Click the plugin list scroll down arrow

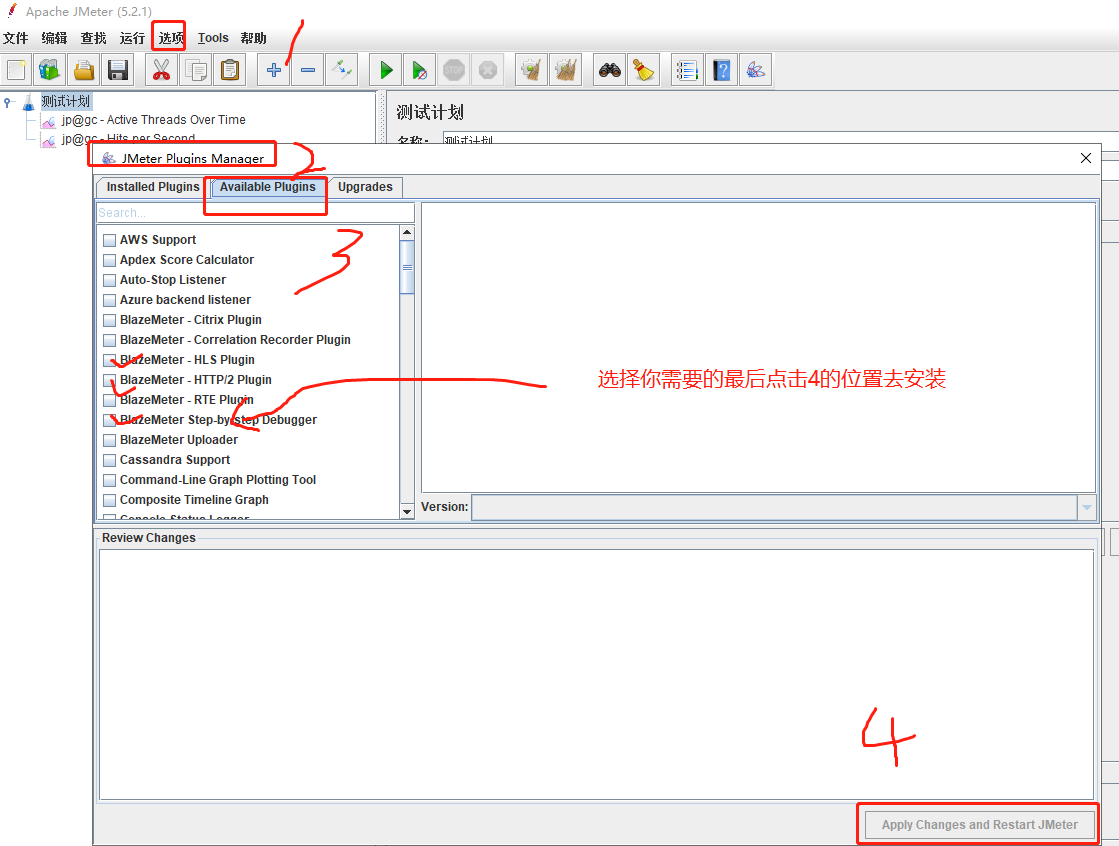pos(407,512)
